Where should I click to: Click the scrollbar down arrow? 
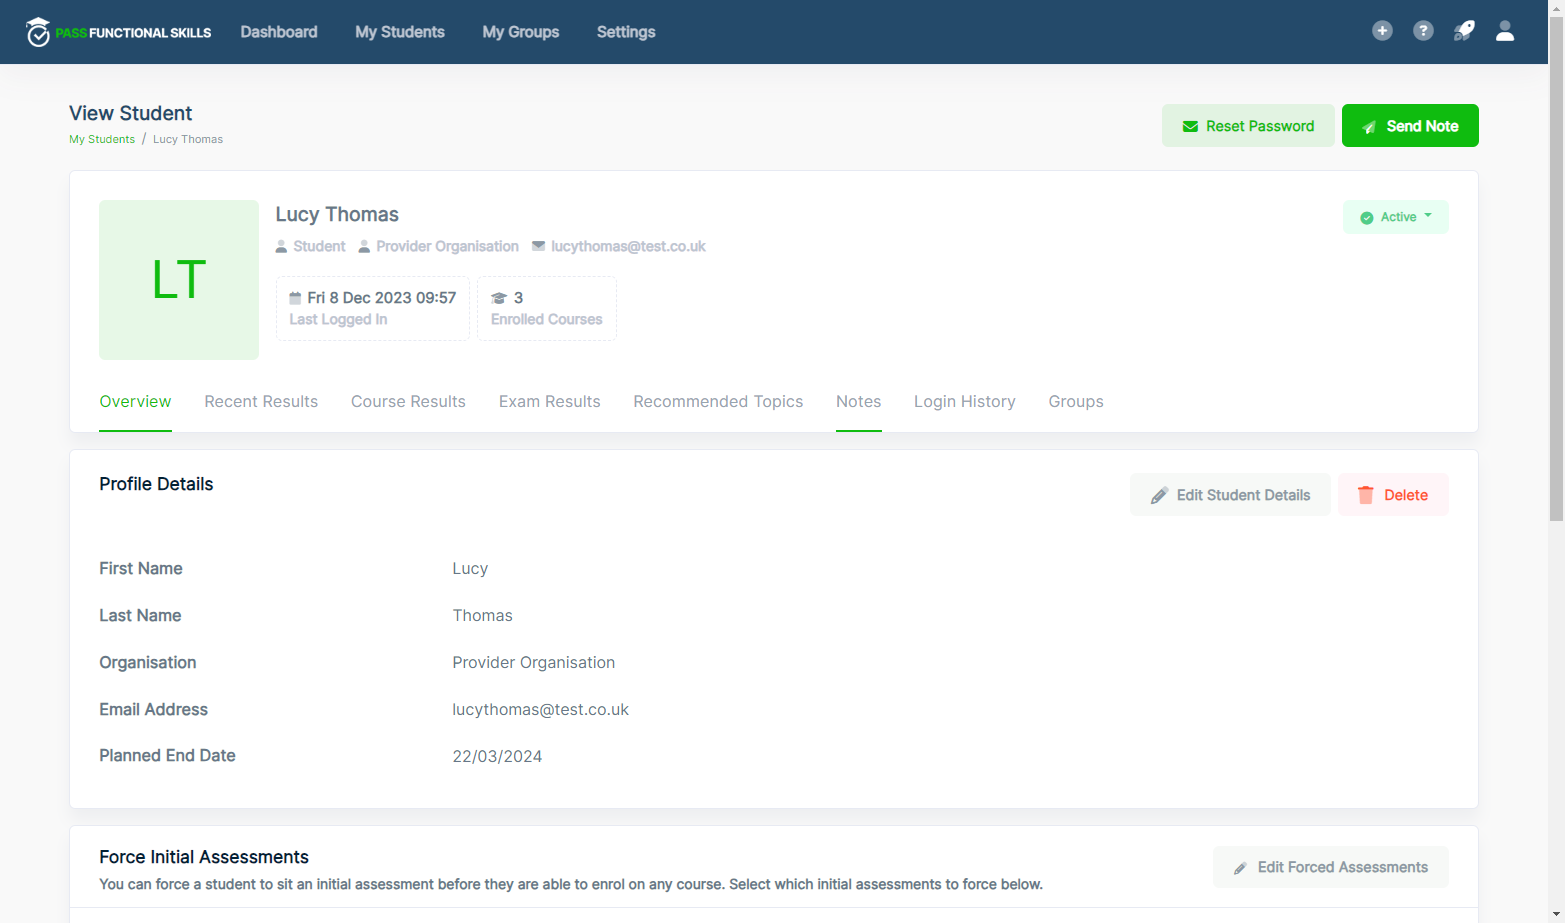pyautogui.click(x=1556, y=915)
